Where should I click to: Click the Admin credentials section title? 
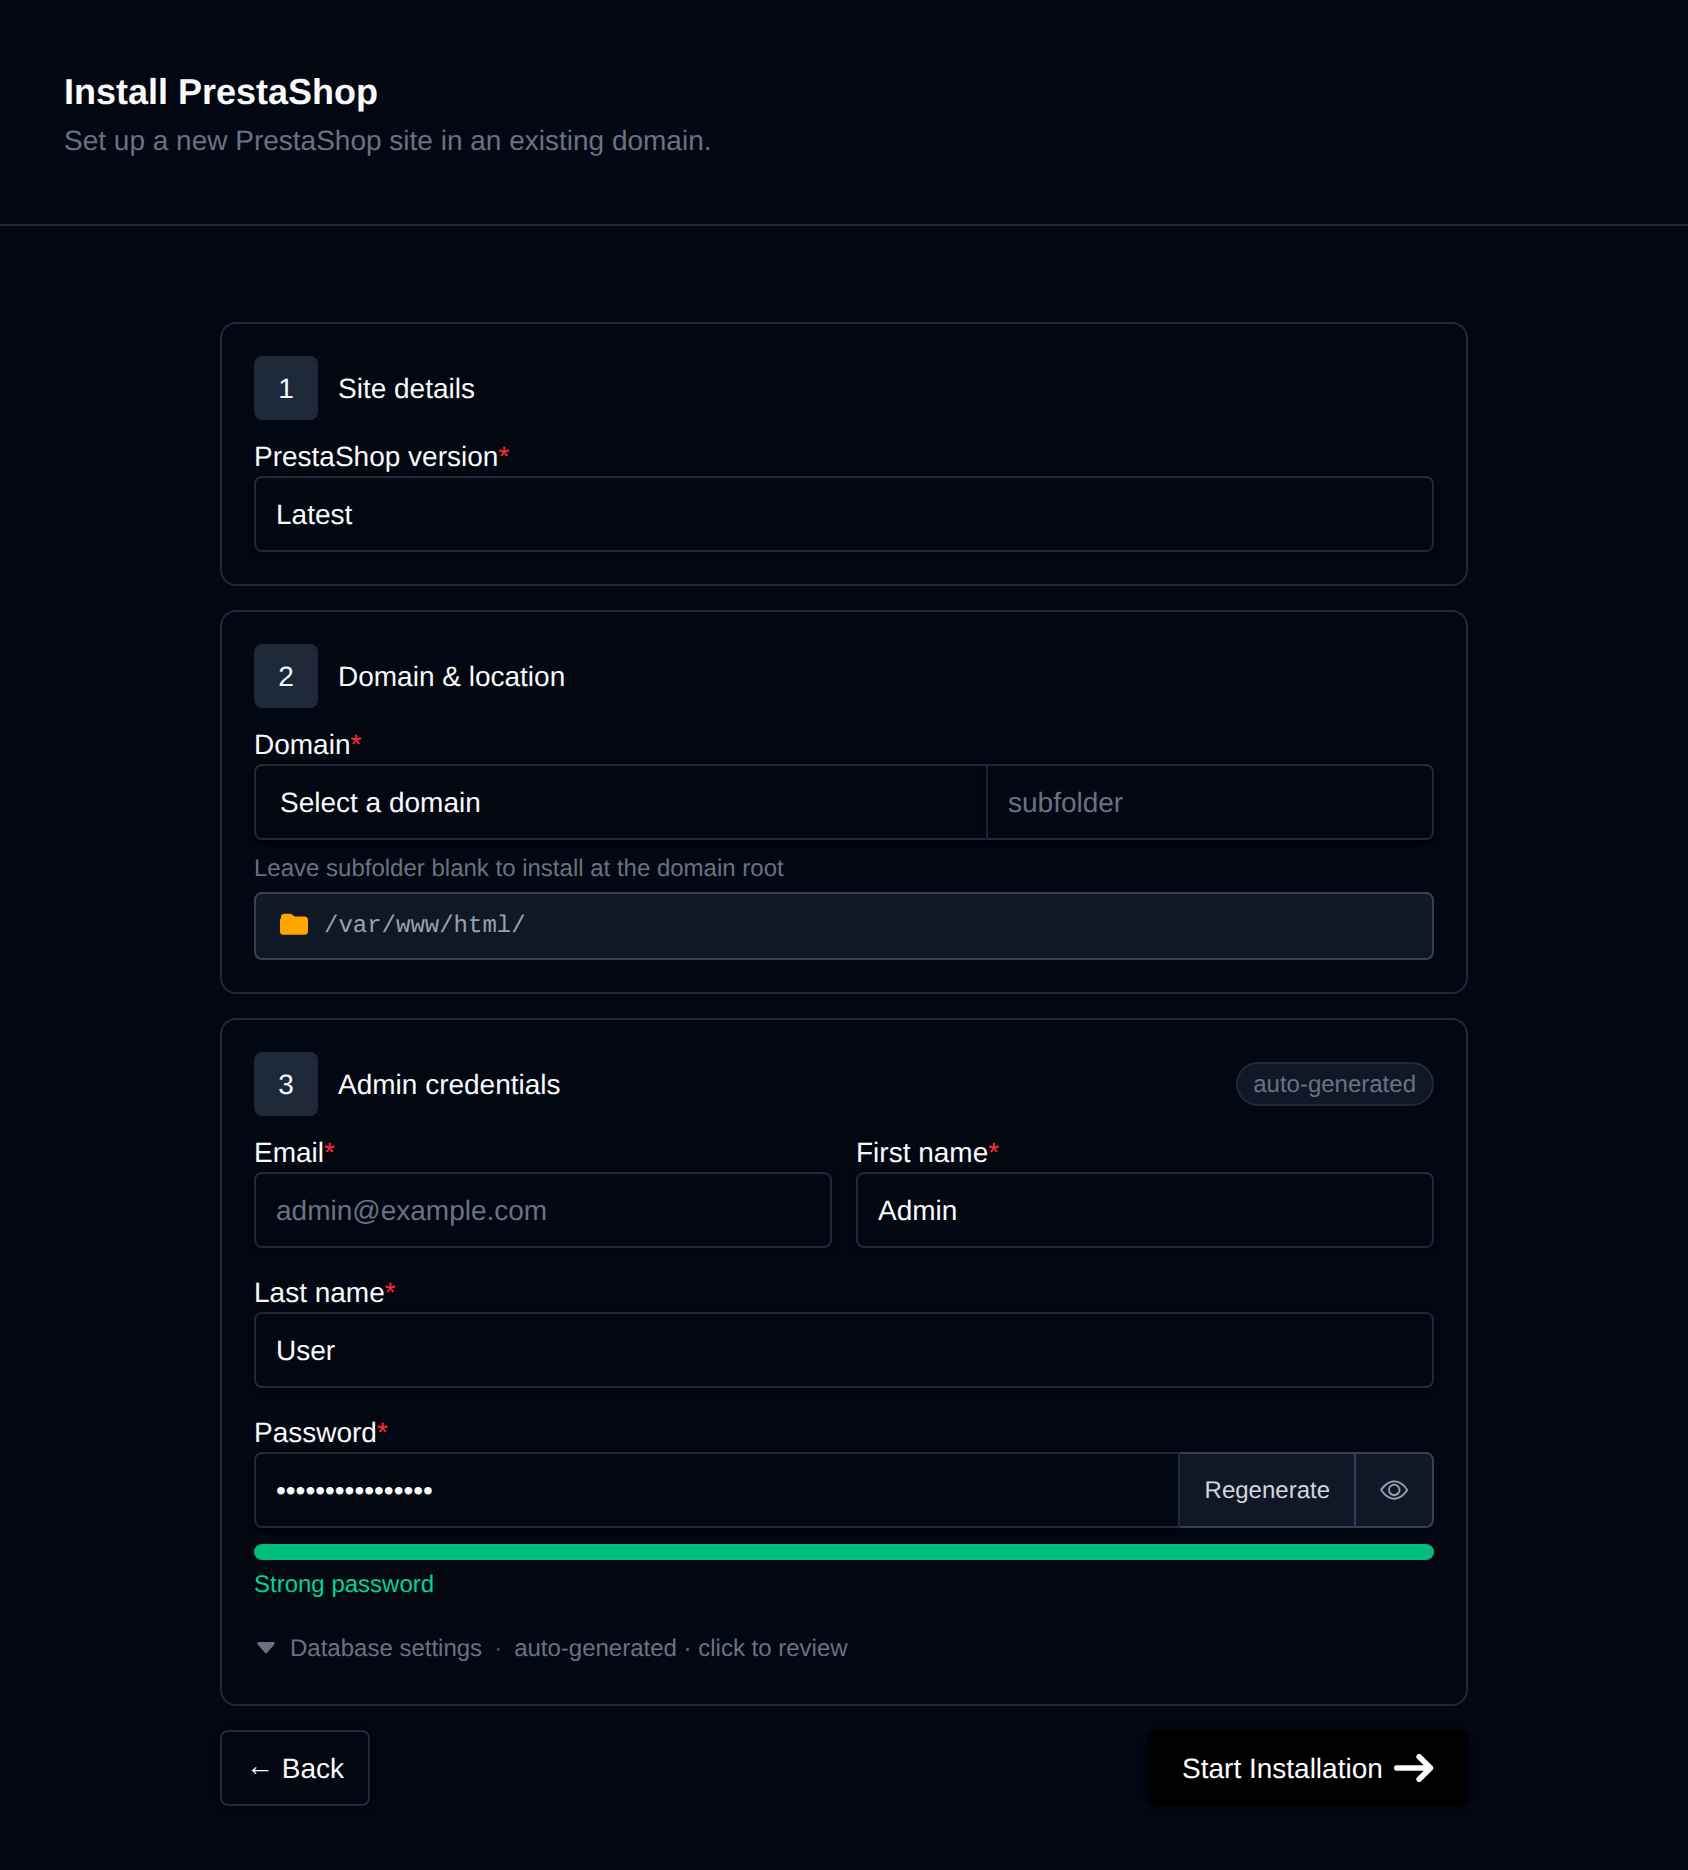click(449, 1084)
